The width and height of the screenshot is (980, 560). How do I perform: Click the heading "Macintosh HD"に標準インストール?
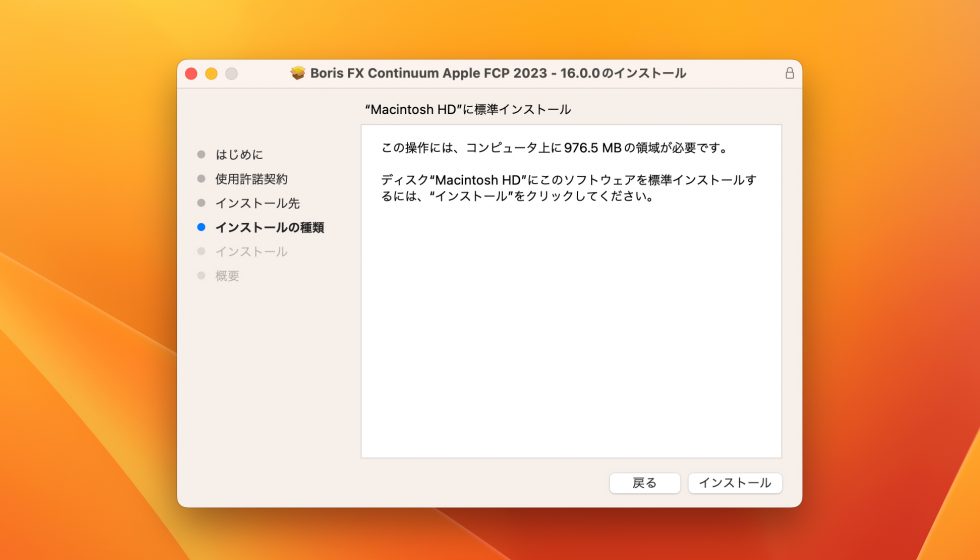pyautogui.click(x=468, y=109)
